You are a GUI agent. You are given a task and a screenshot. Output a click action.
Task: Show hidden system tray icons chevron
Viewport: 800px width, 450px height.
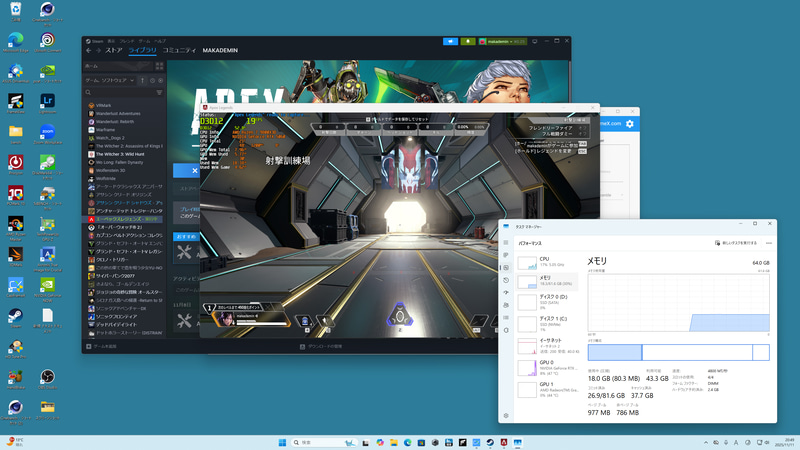coord(706,442)
